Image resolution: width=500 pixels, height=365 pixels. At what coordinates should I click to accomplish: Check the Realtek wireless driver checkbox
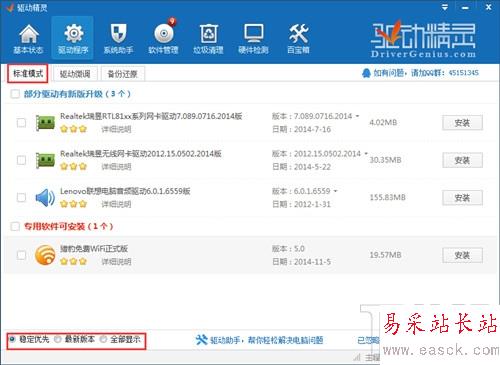pos(21,160)
